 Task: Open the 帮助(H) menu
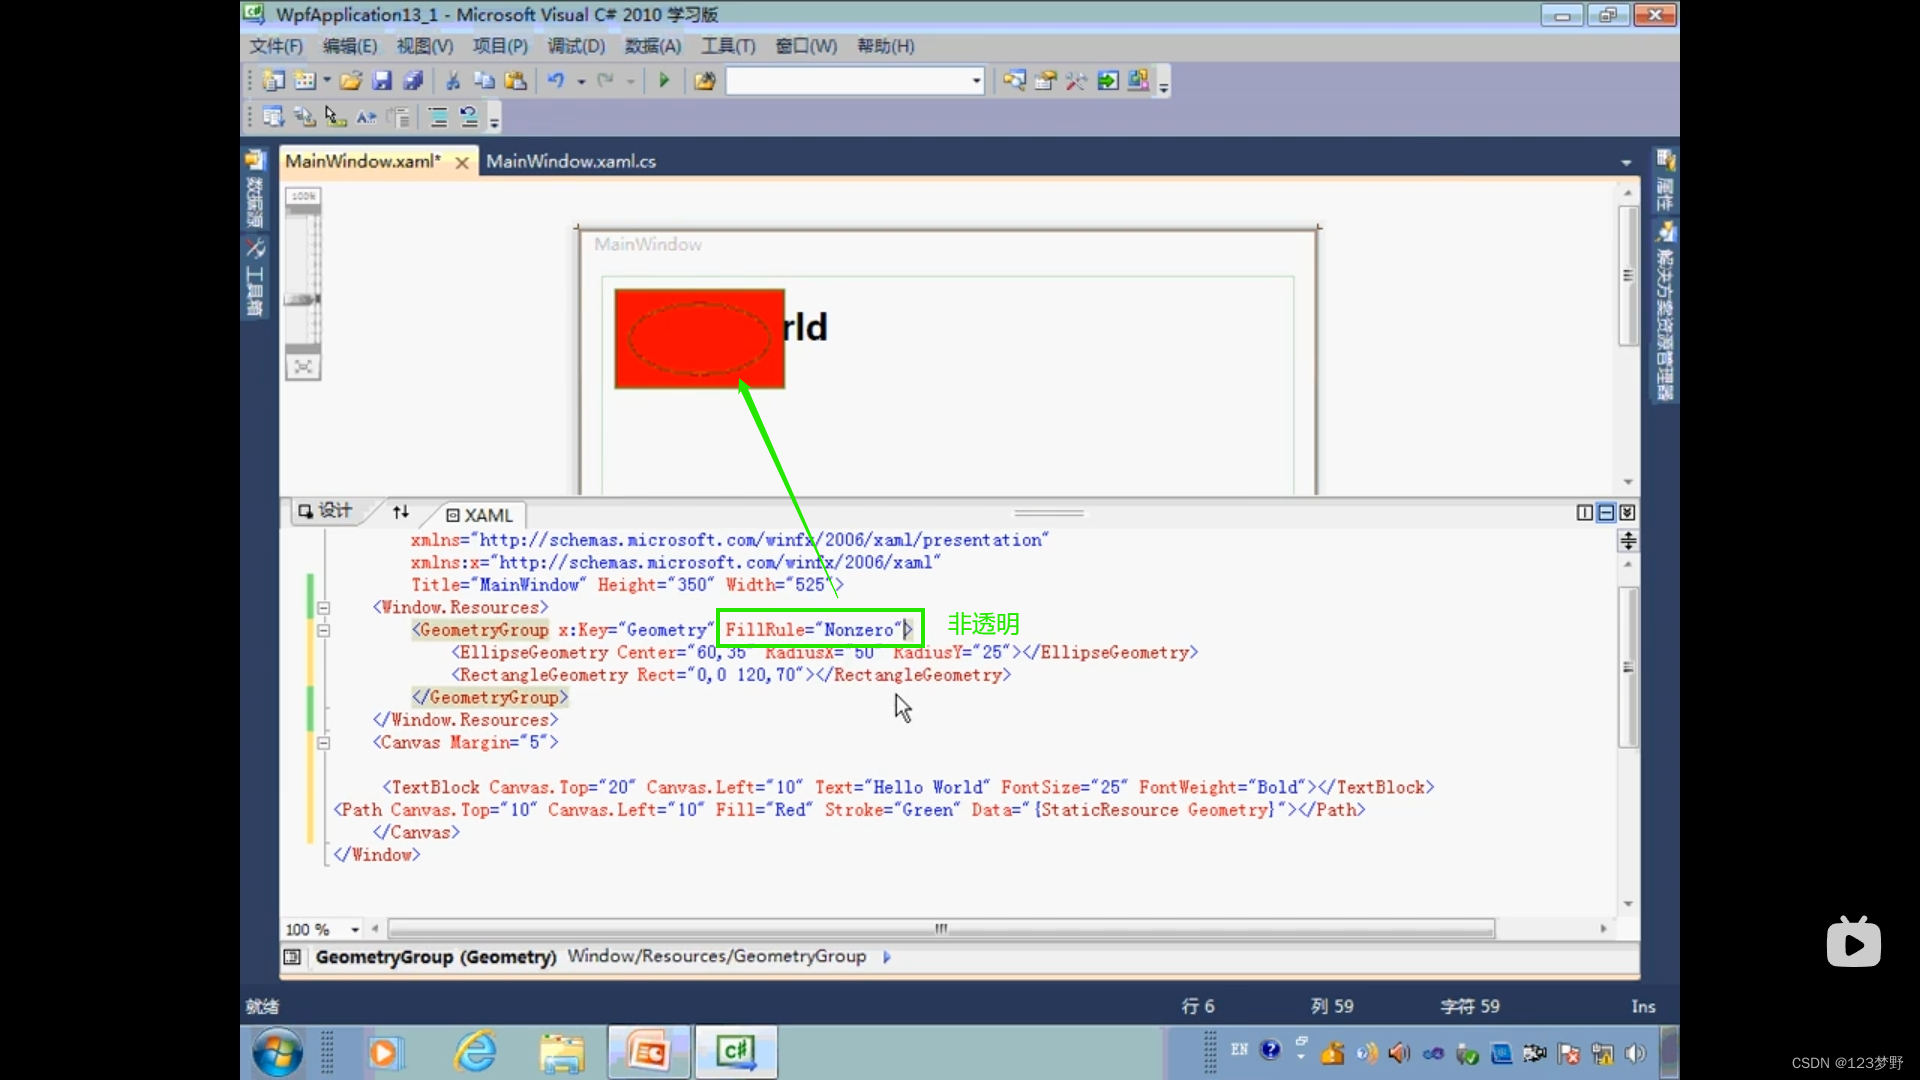[x=885, y=46]
